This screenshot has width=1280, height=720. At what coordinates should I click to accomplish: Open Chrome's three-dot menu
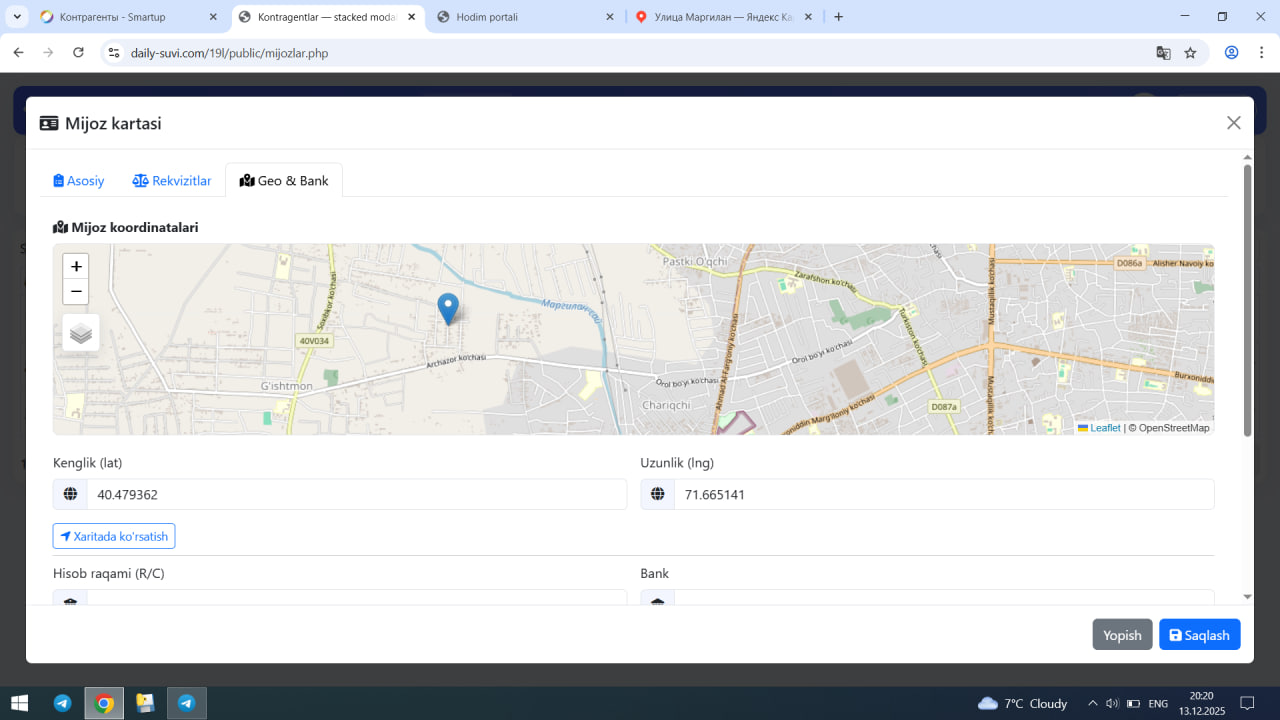(x=1260, y=53)
